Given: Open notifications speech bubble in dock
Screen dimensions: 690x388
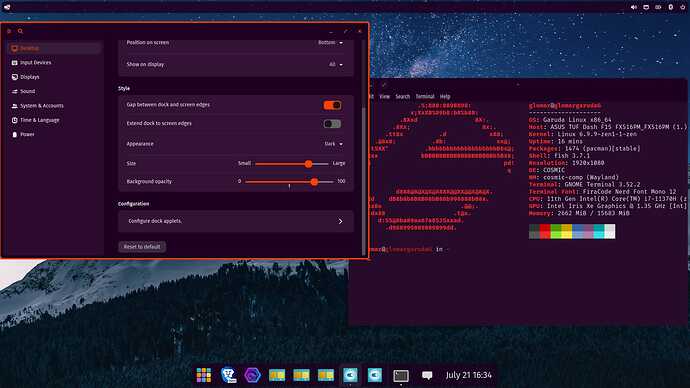Looking at the screenshot, I should point(427,375).
